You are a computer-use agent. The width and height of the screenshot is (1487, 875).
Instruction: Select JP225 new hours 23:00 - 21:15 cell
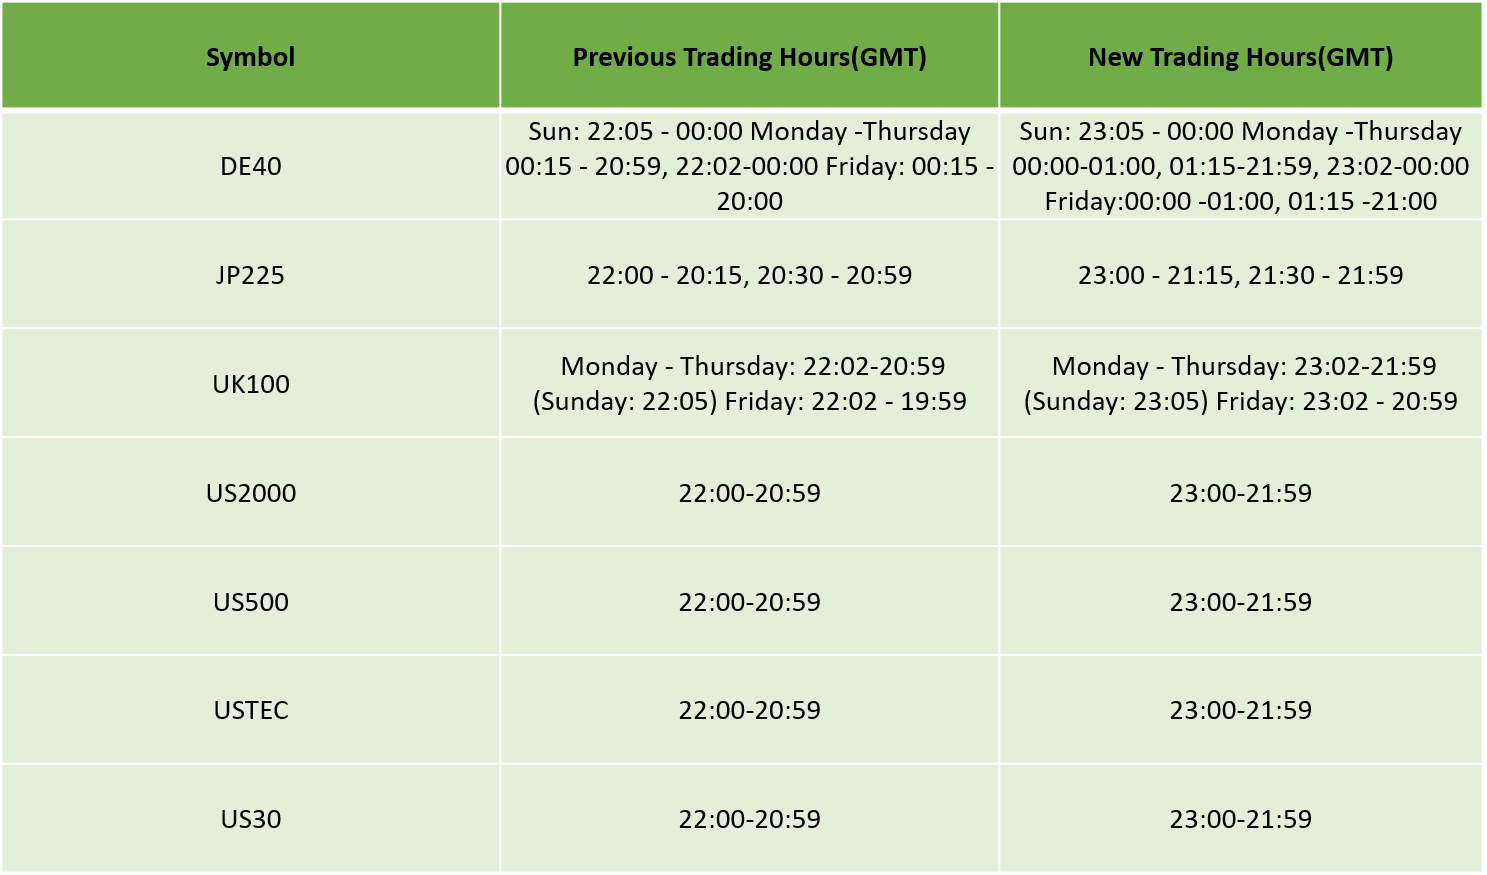[1240, 275]
